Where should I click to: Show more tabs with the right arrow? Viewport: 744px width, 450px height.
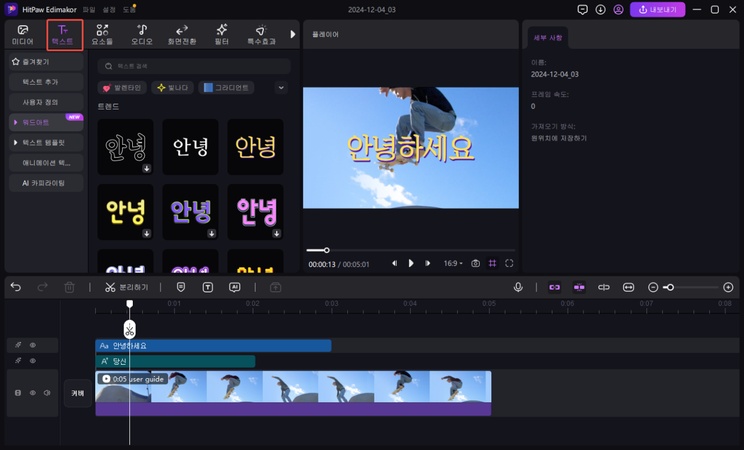293,34
